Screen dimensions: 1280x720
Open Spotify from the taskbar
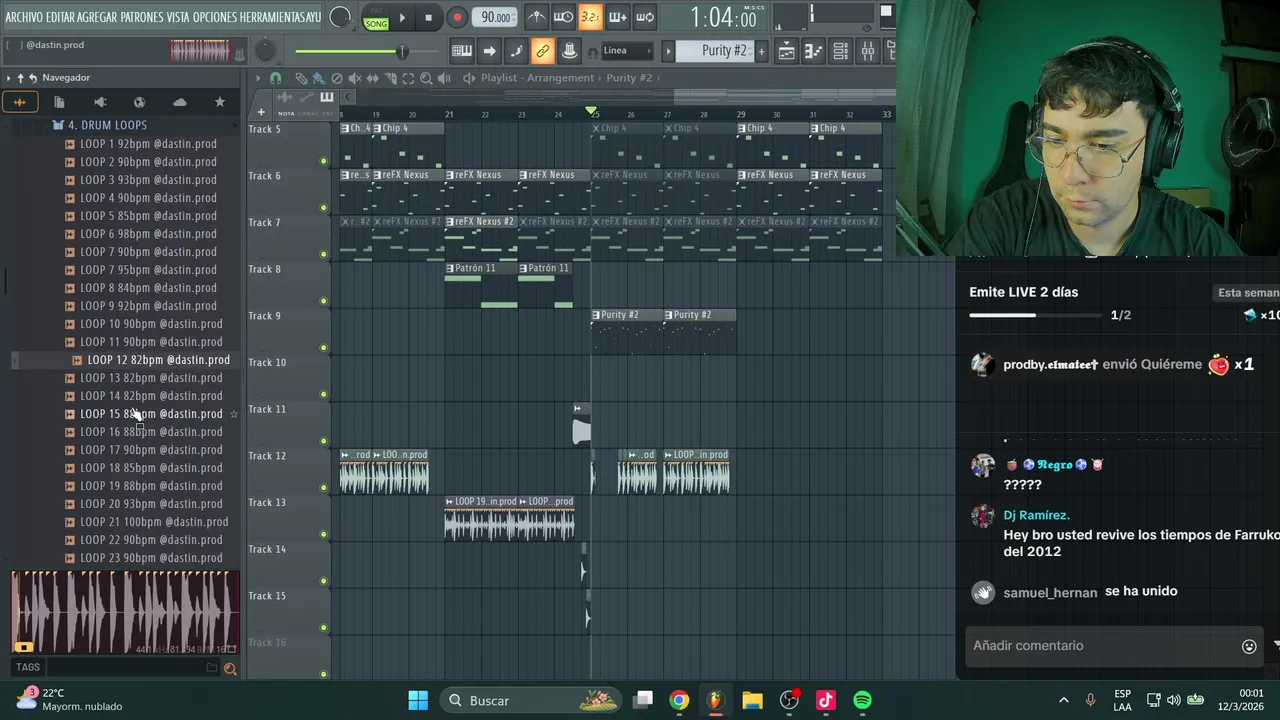click(862, 700)
